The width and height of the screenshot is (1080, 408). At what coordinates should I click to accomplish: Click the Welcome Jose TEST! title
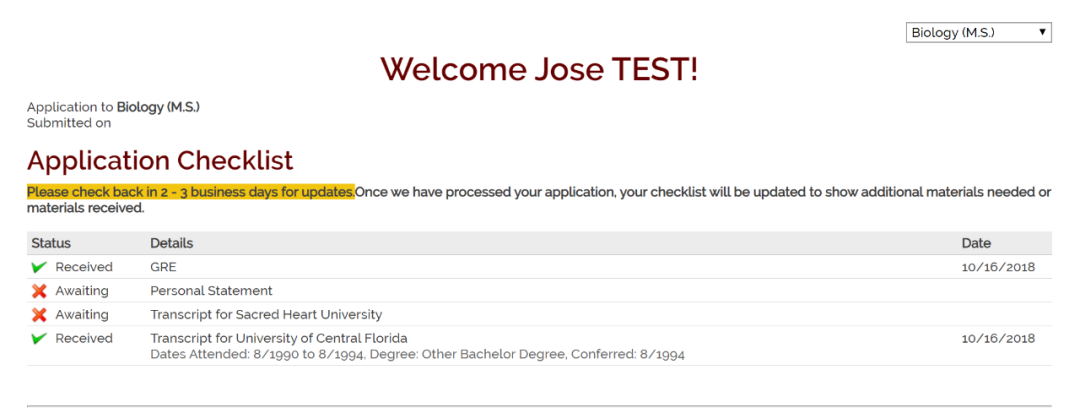pos(539,69)
